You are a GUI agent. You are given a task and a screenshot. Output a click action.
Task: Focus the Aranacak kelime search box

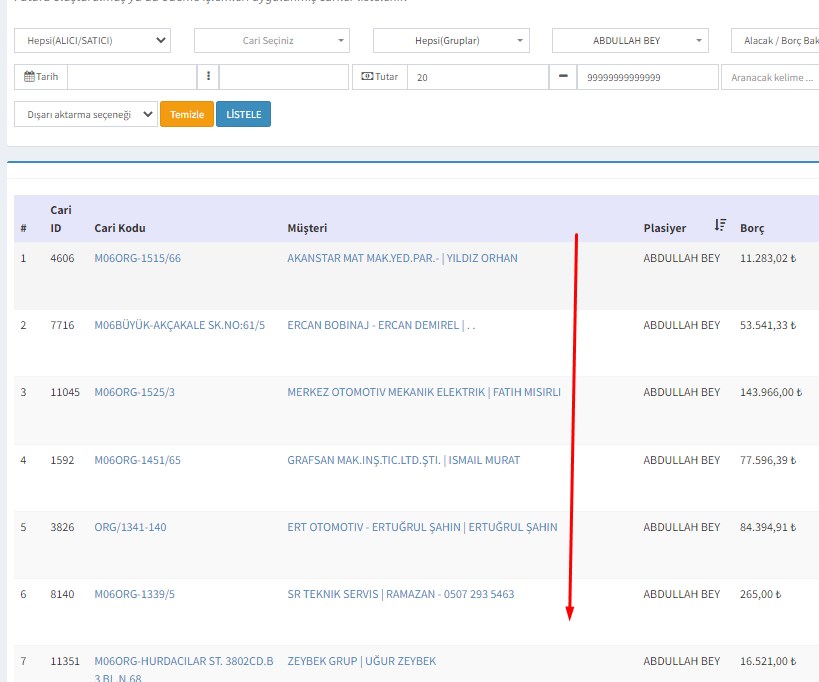[x=770, y=77]
